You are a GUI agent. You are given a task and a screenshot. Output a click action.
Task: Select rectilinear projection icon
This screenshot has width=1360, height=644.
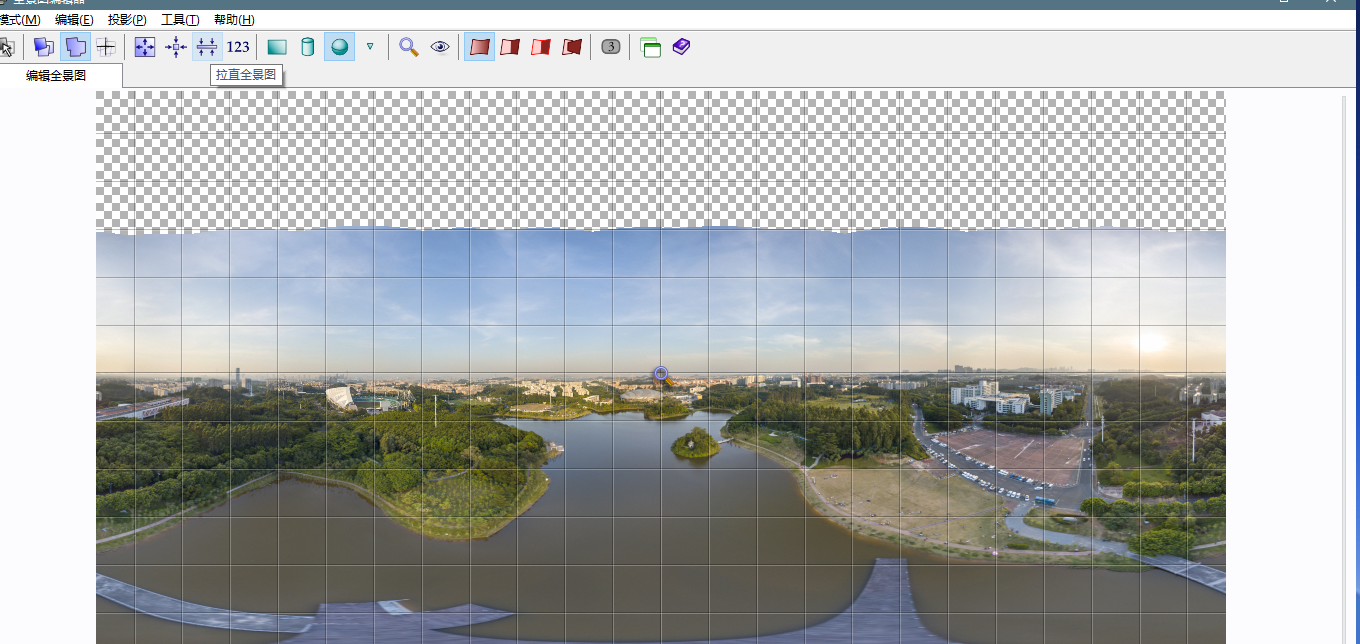[x=277, y=47]
